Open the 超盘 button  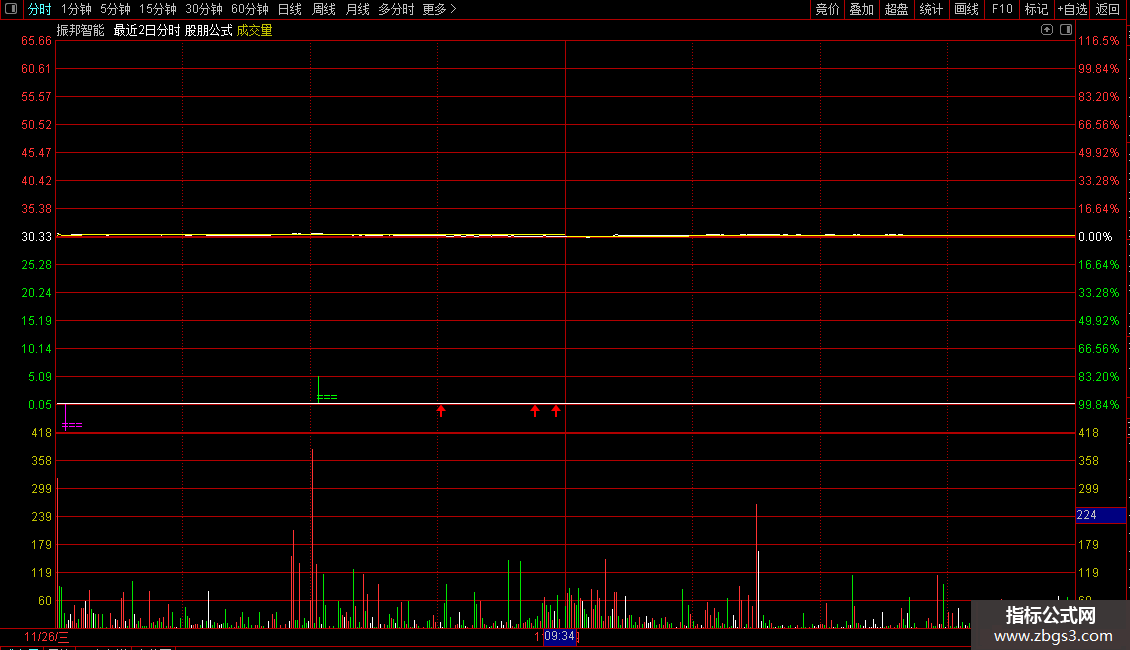pyautogui.click(x=896, y=9)
